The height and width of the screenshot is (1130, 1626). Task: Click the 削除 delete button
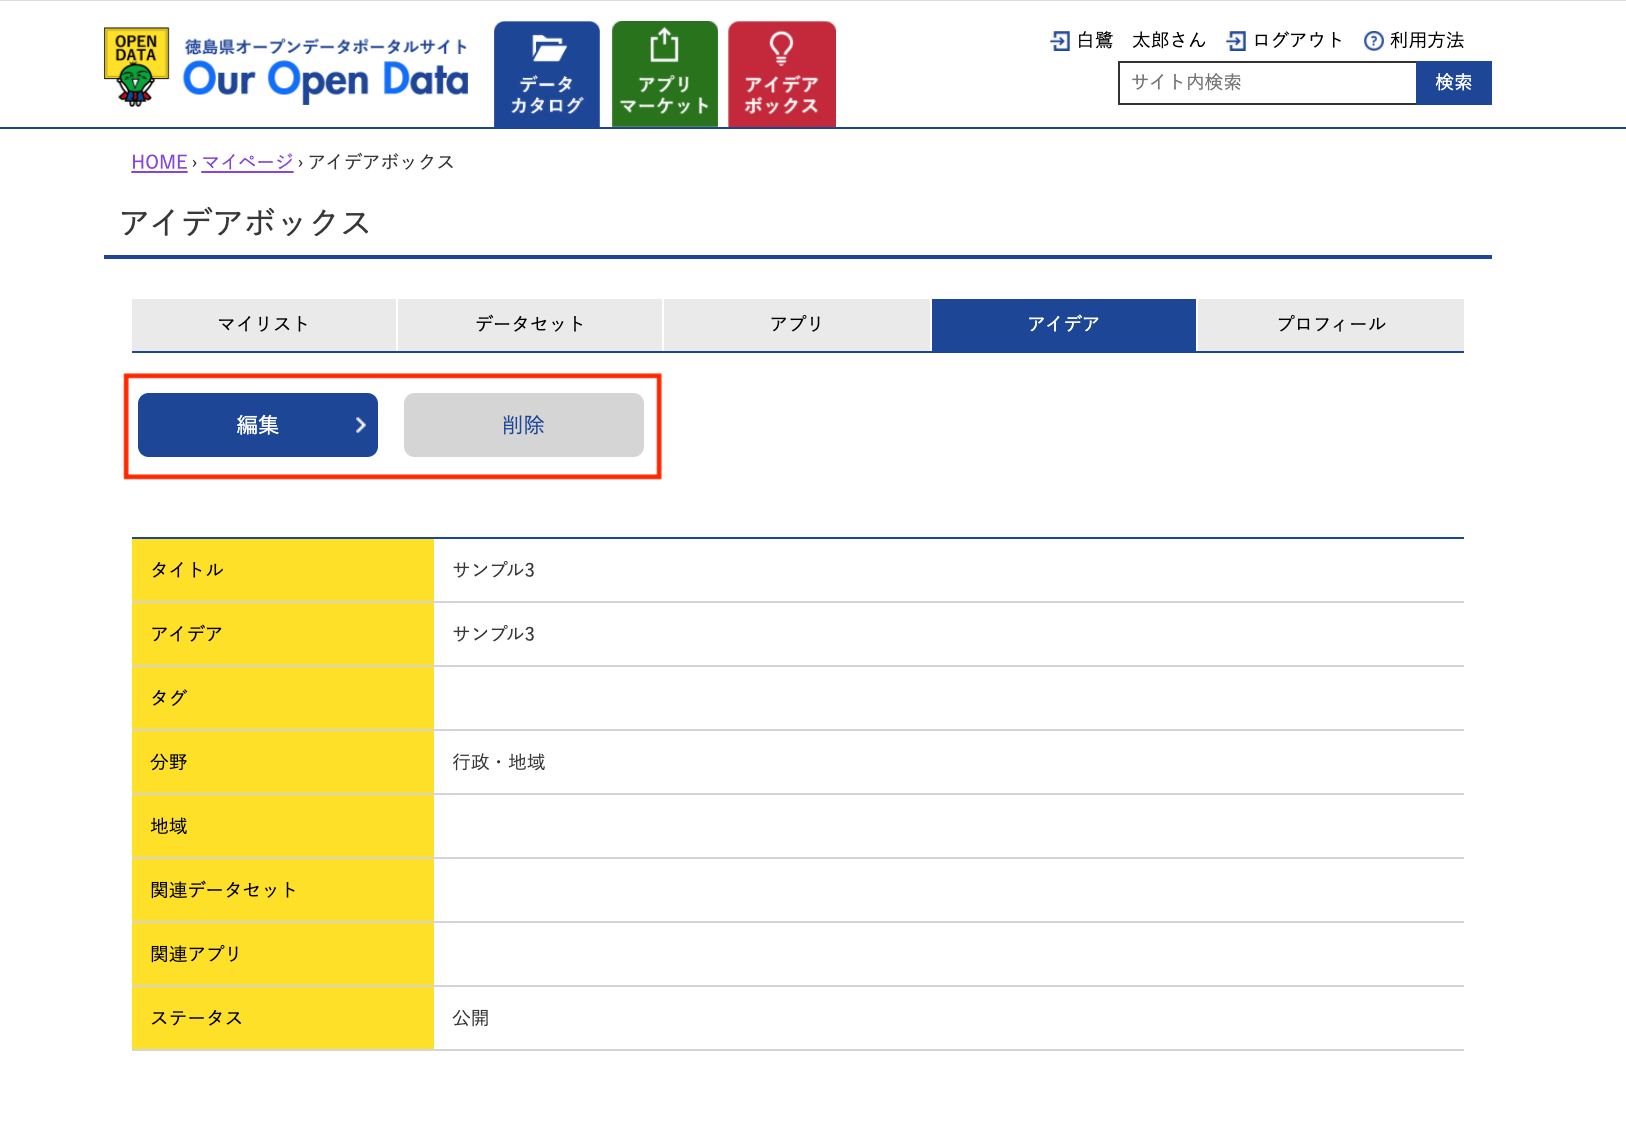(524, 425)
